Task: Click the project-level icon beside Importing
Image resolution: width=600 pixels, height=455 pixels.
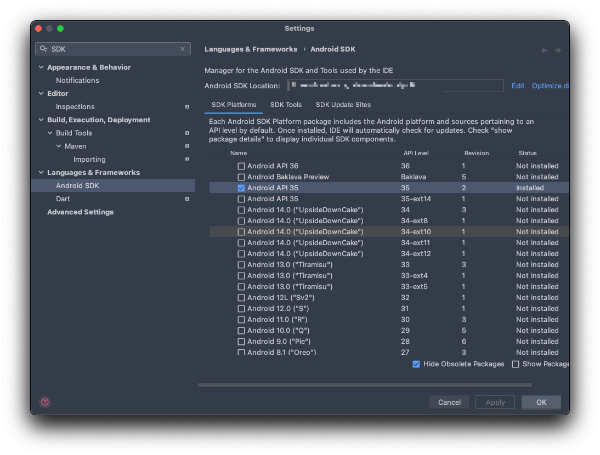Action: click(187, 159)
